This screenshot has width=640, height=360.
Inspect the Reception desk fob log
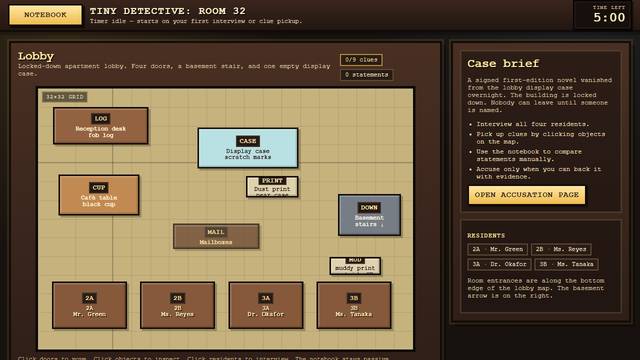coord(101,126)
